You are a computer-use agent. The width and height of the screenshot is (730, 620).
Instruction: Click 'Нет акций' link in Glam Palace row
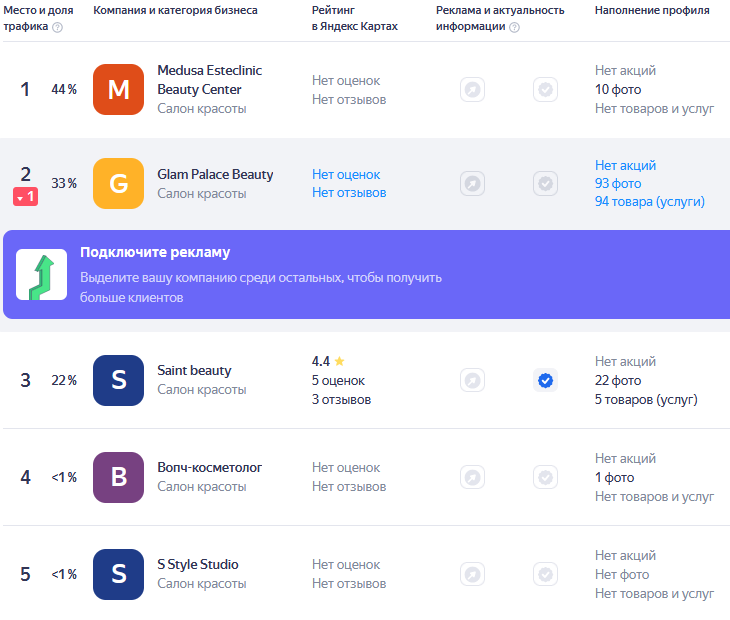[x=625, y=165]
